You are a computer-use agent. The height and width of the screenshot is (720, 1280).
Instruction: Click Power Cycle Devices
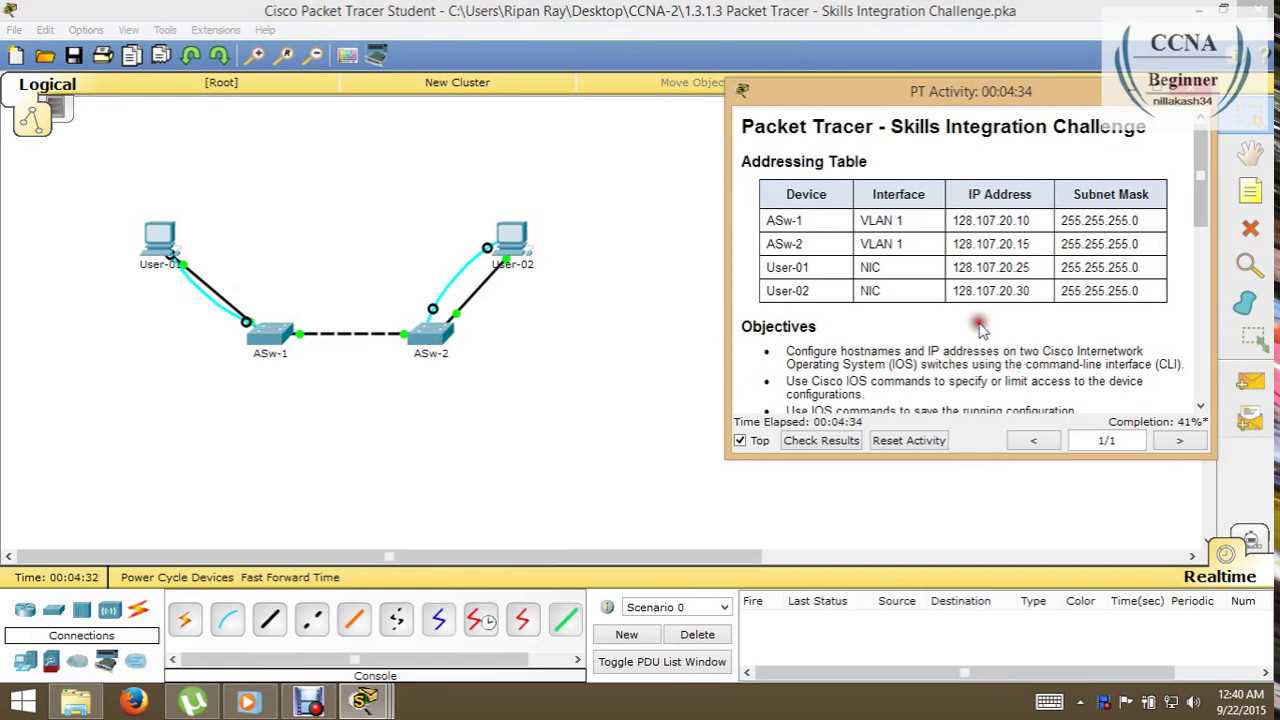click(177, 578)
